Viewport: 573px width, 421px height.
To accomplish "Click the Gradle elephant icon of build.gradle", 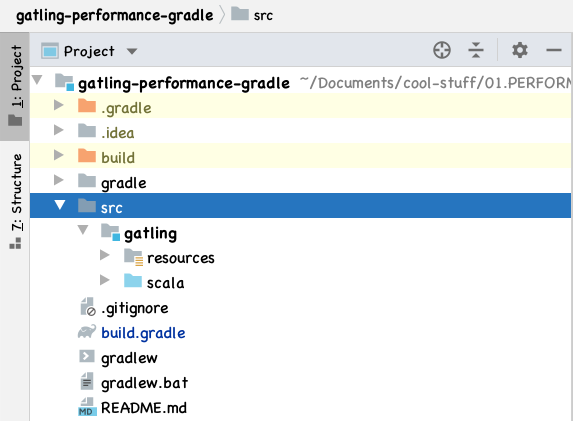I will [87, 331].
